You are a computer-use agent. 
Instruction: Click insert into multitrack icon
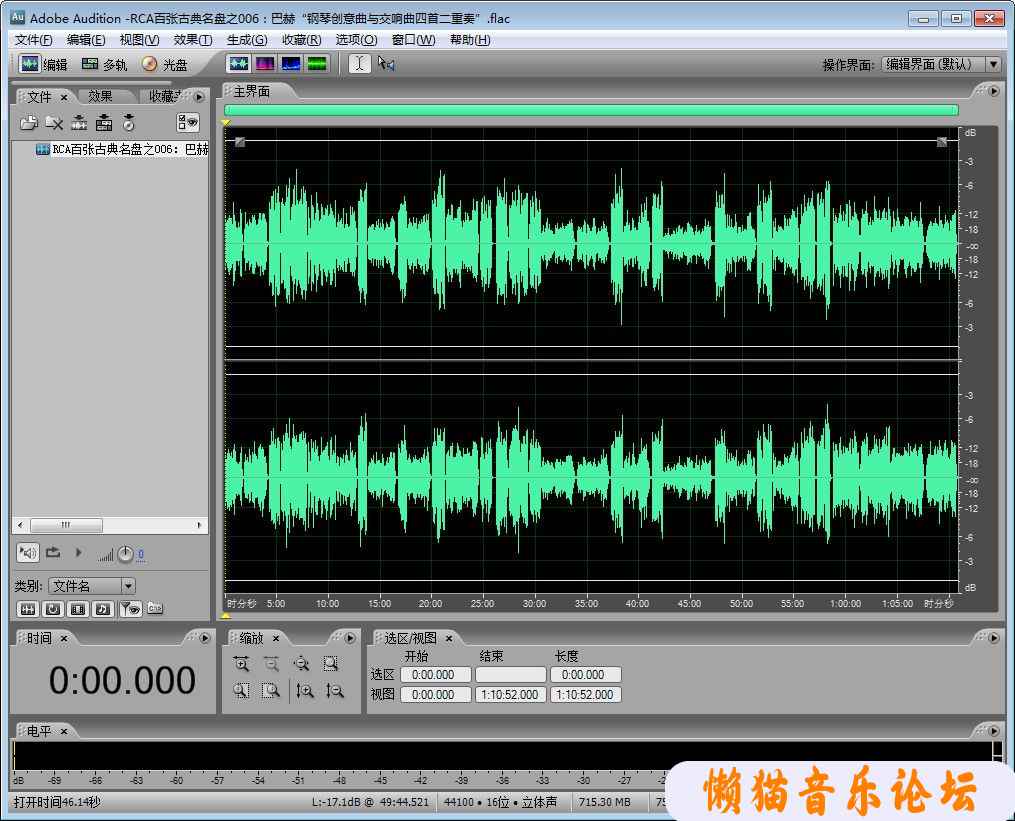click(104, 122)
